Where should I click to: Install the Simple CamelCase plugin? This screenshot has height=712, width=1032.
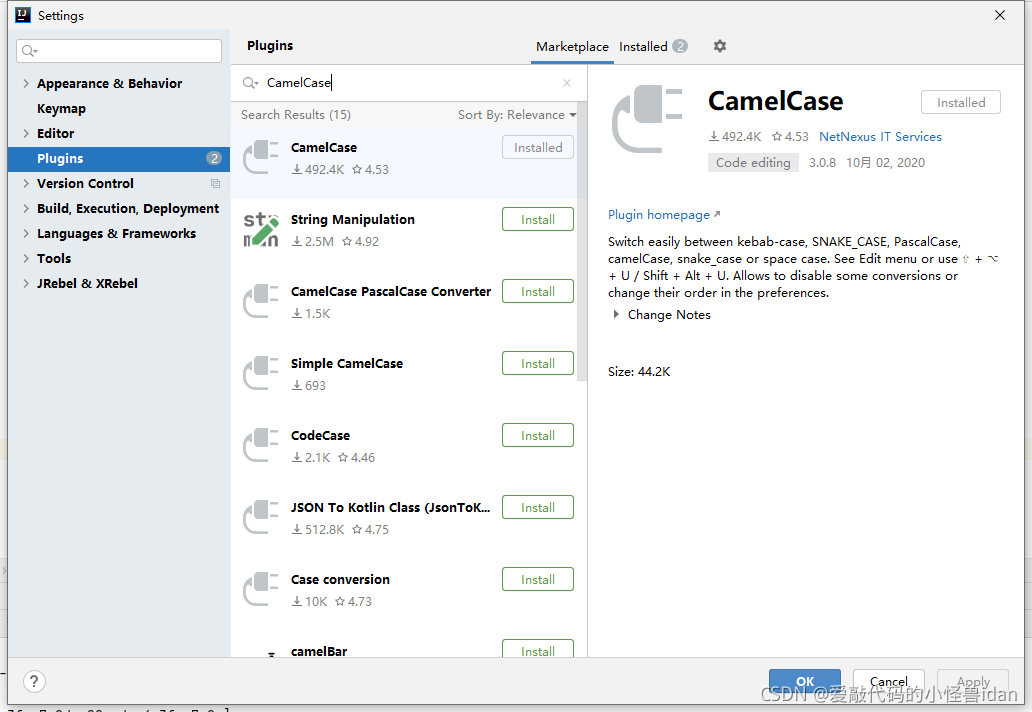538,364
